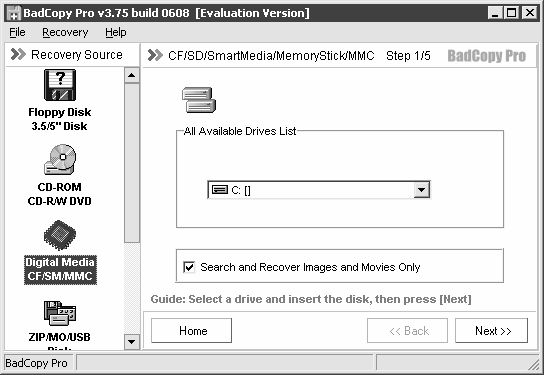The width and height of the screenshot is (544, 375).
Task: Click the double-arrow icon beside Recovery Source
Action: tap(18, 54)
